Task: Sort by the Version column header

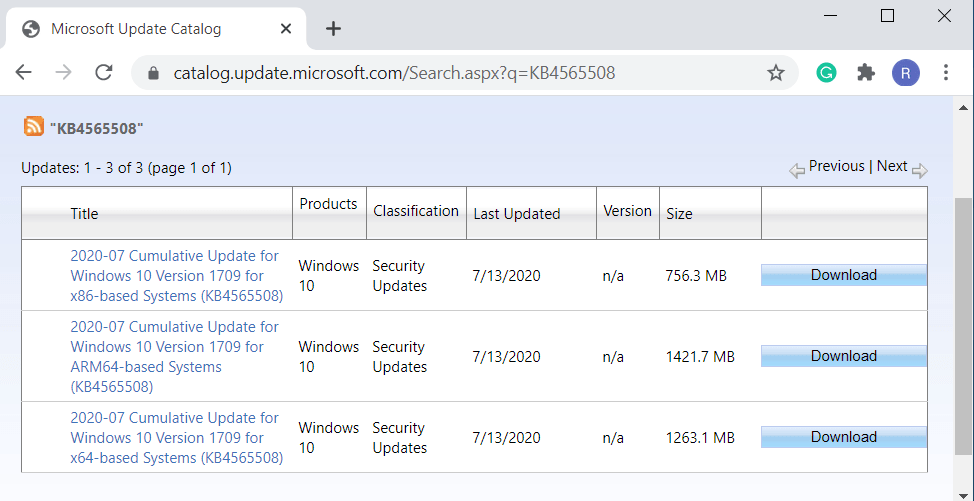Action: point(627,211)
